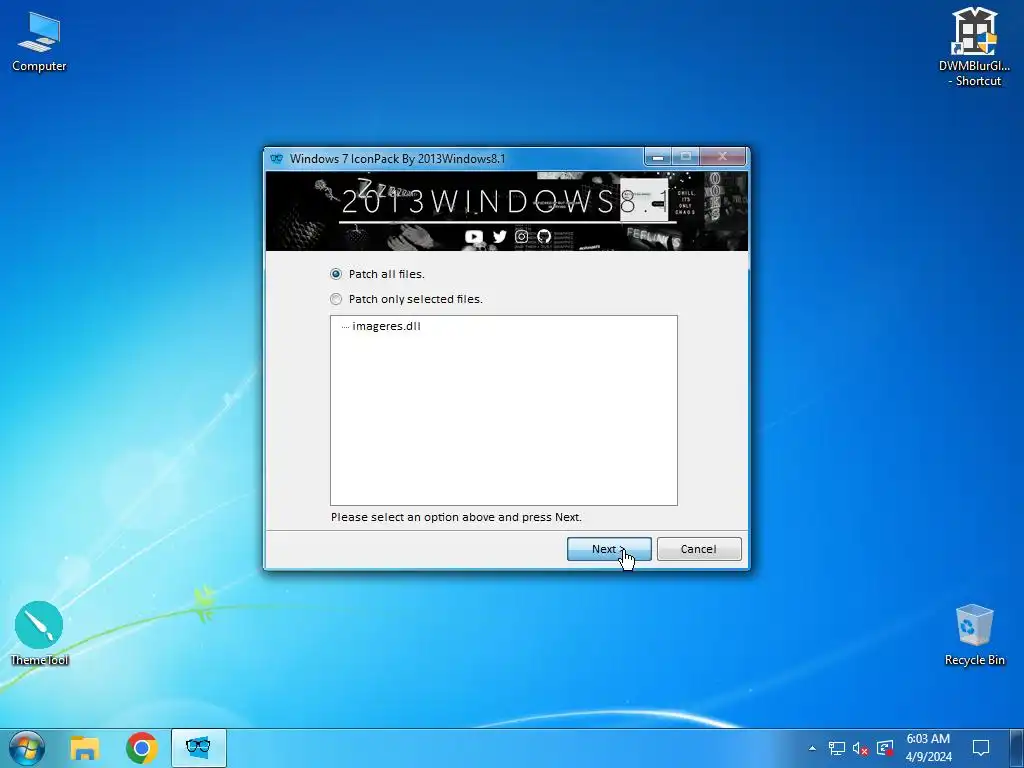Open the Recycle Bin icon
The image size is (1024, 768).
pyautogui.click(x=974, y=635)
